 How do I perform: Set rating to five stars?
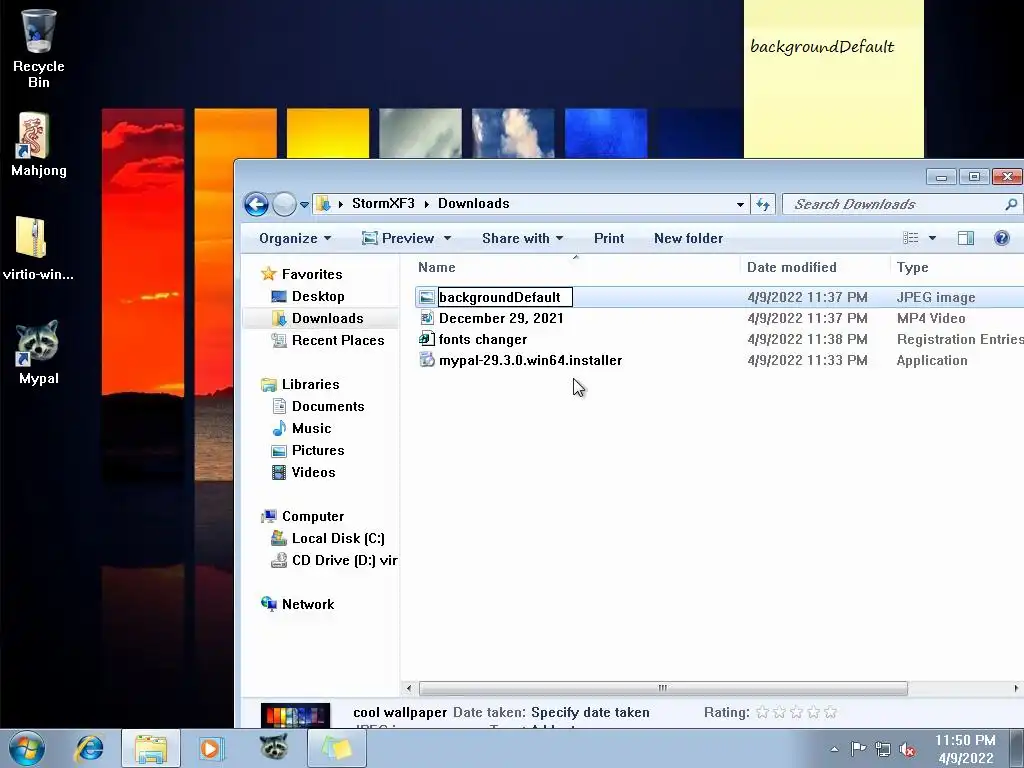point(830,712)
